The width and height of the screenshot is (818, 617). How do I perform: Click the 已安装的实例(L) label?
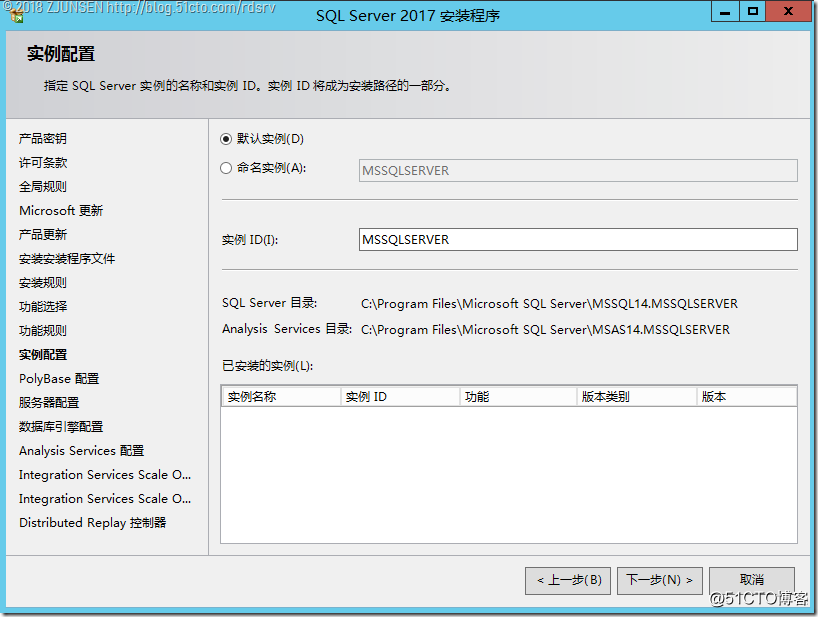click(268, 366)
